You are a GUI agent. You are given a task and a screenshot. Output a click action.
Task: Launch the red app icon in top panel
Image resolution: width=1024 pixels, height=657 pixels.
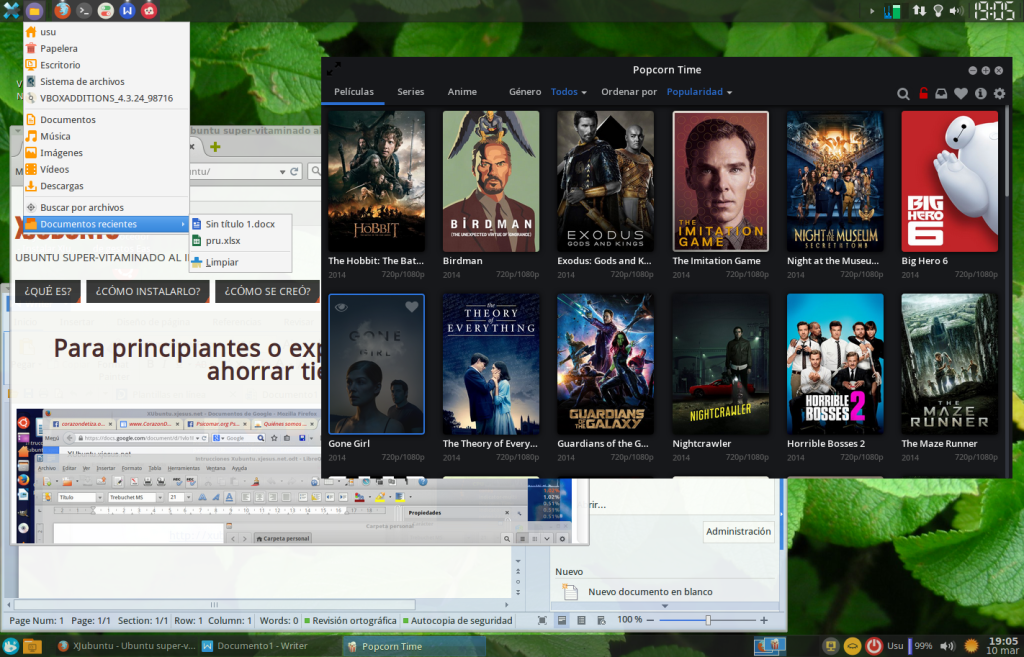pyautogui.click(x=149, y=10)
